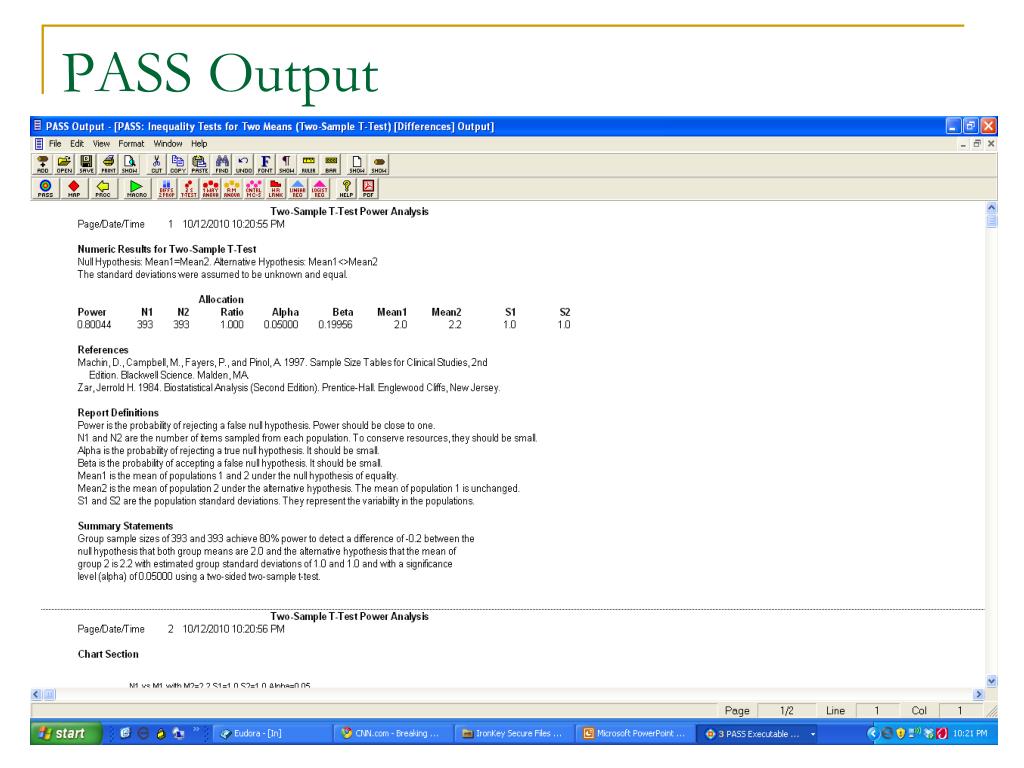Image resolution: width=1024 pixels, height=768 pixels.
Task: Open the Diffs 2 Prop procedure icon
Action: [166, 188]
